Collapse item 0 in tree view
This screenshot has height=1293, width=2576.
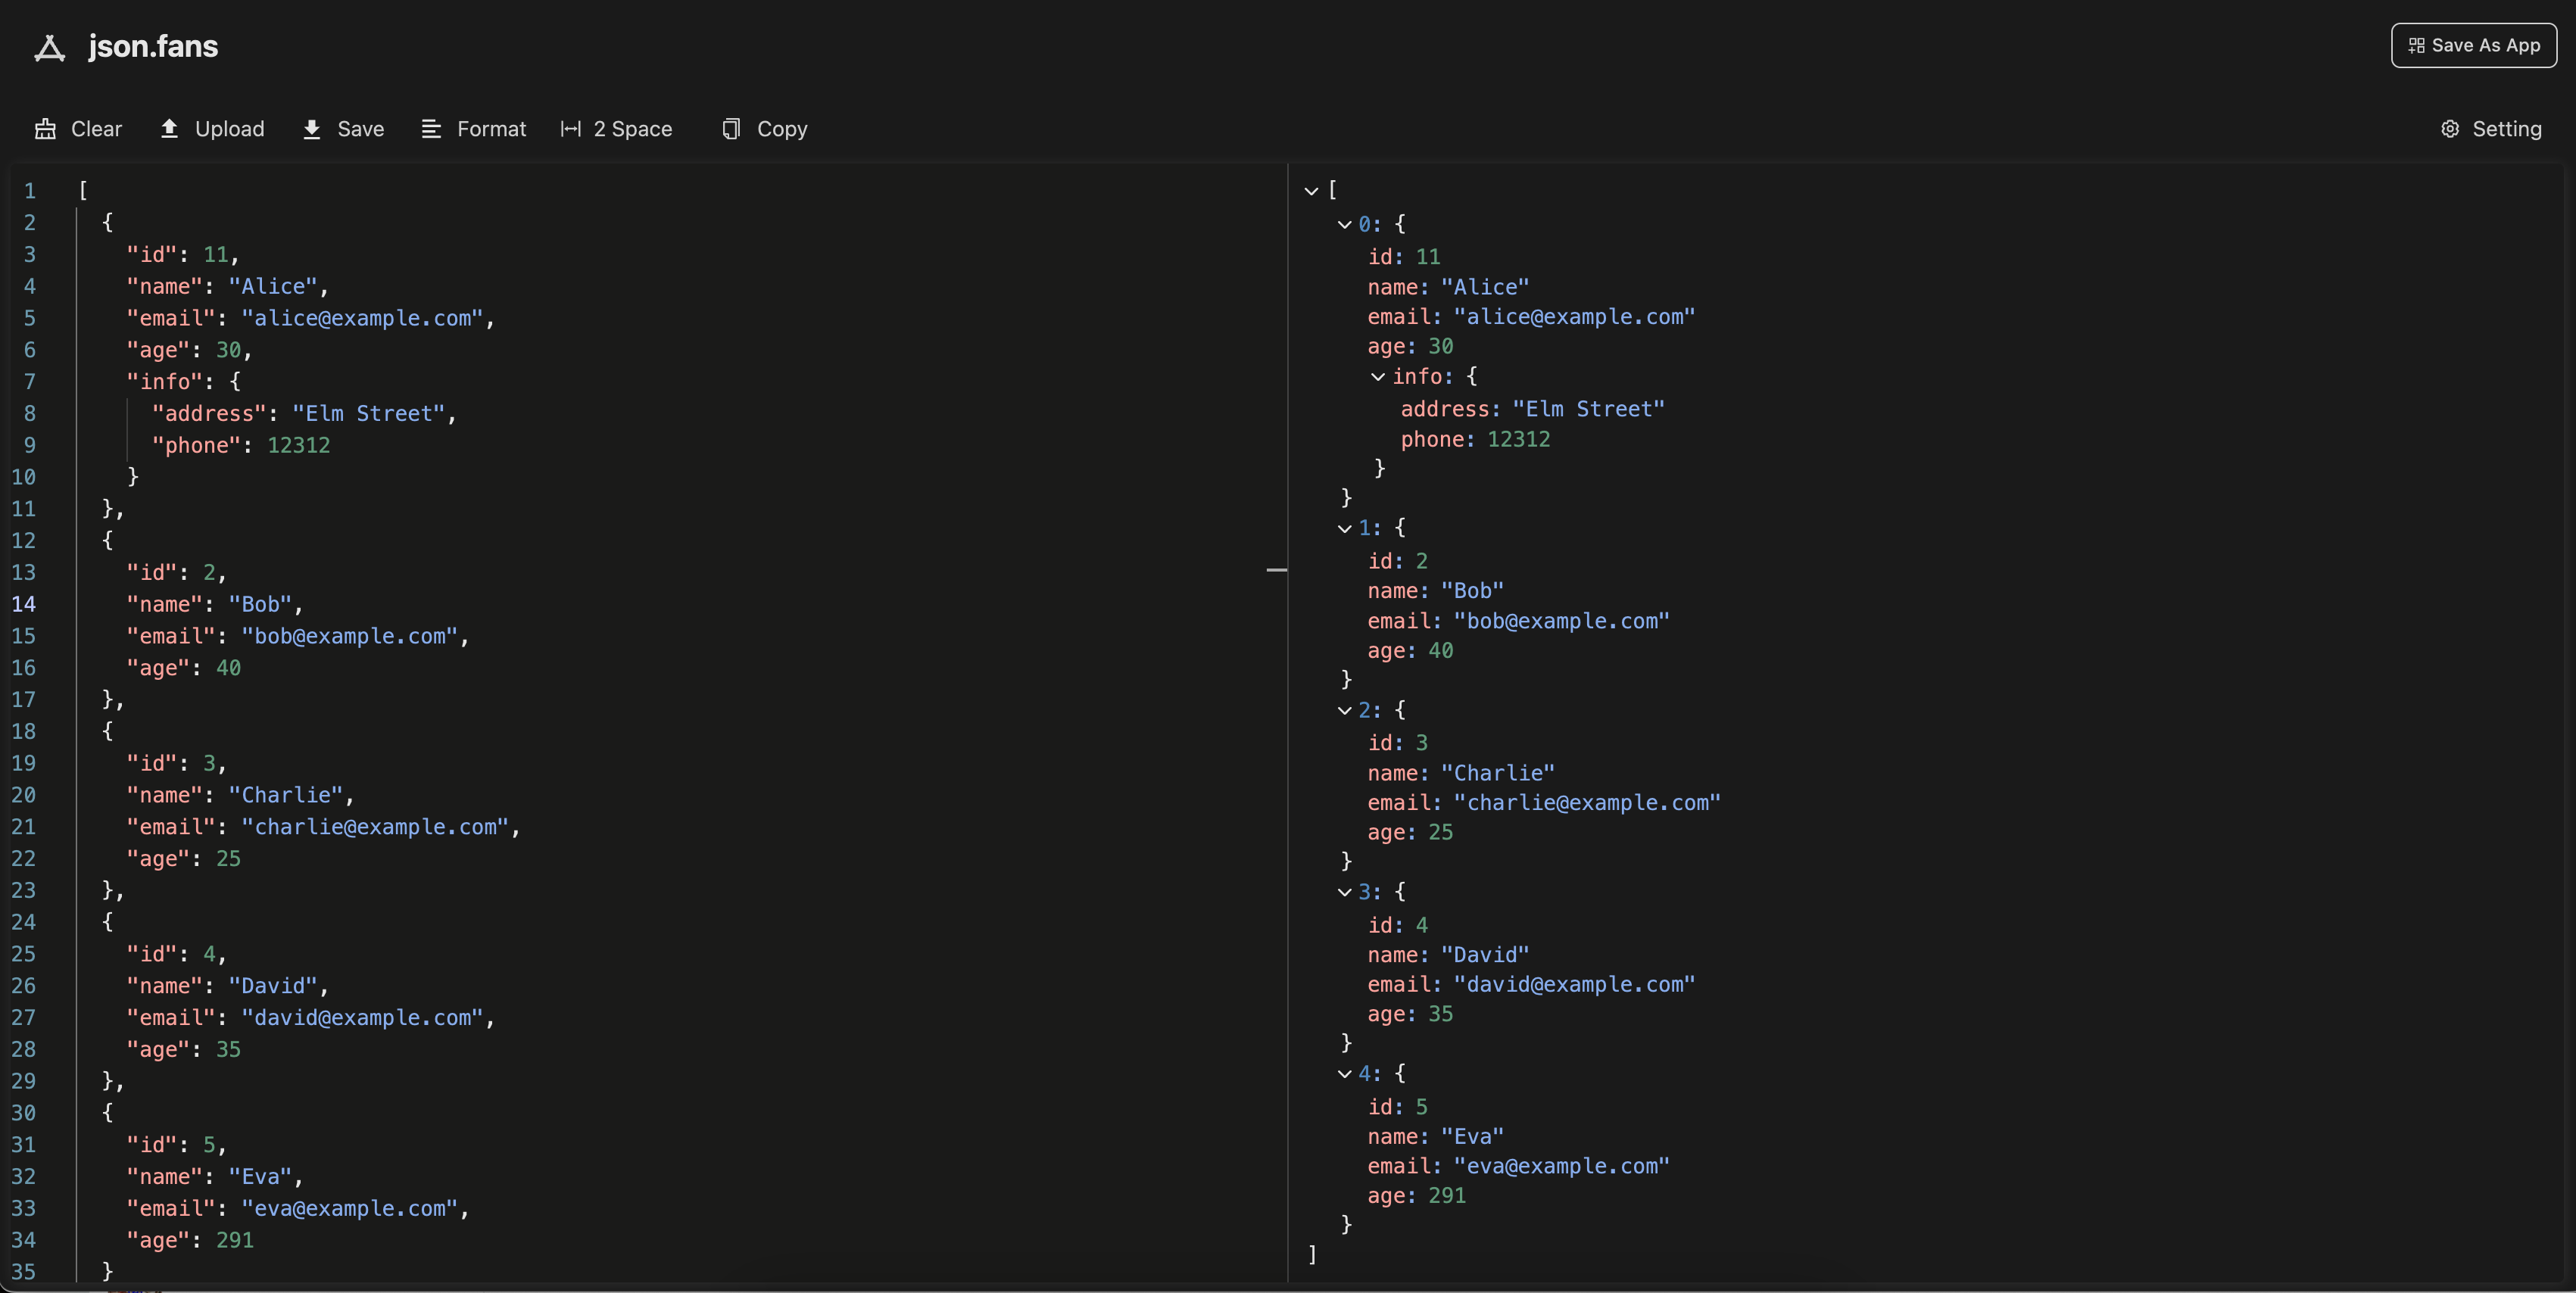coord(1344,225)
